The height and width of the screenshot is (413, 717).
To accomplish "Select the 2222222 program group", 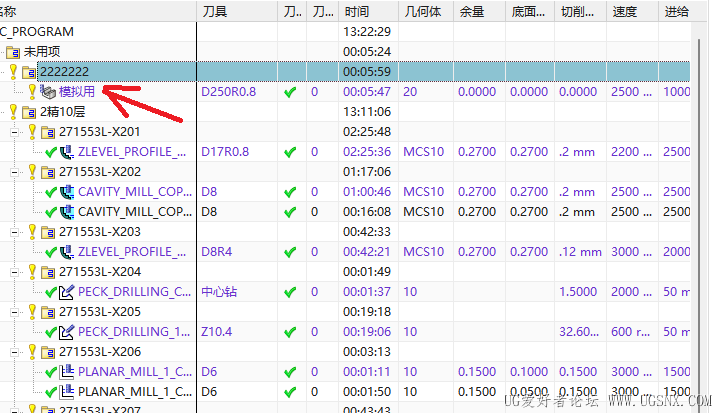I will (345, 71).
